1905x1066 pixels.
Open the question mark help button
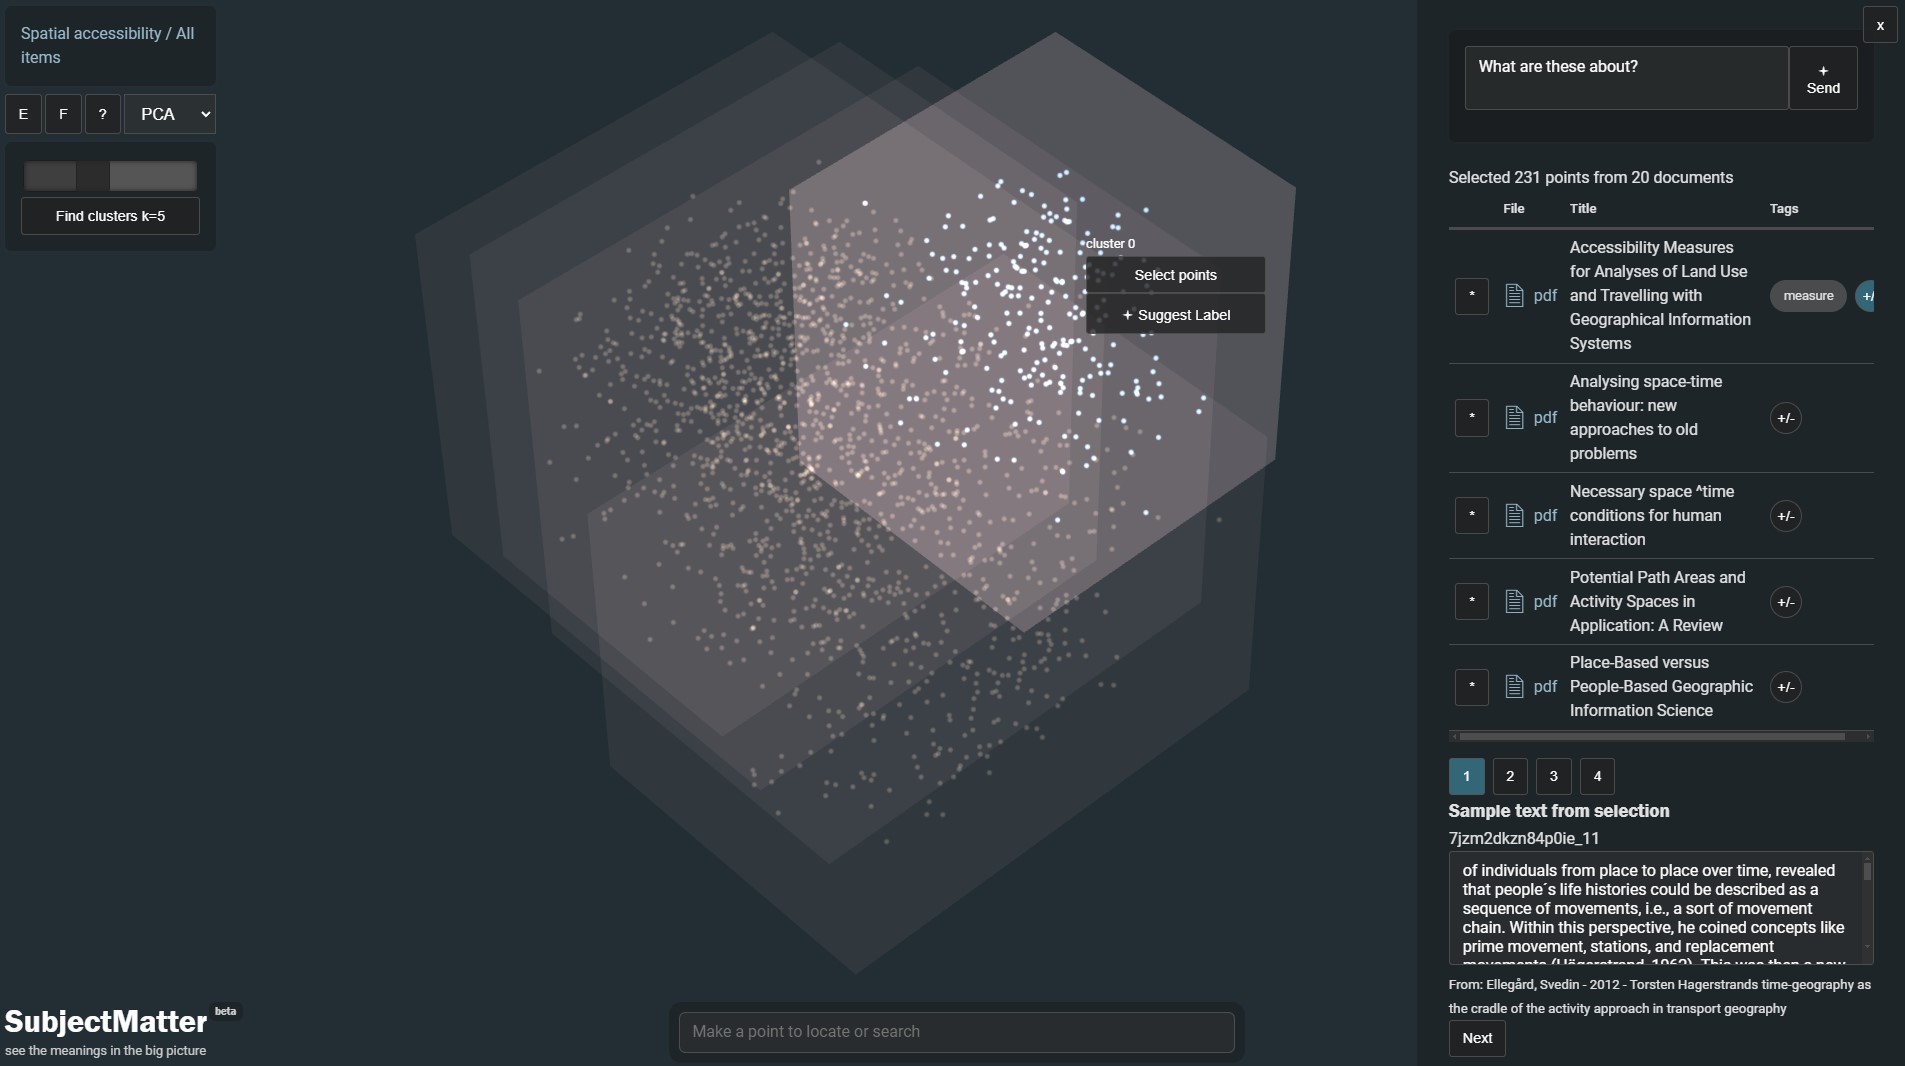pos(102,114)
